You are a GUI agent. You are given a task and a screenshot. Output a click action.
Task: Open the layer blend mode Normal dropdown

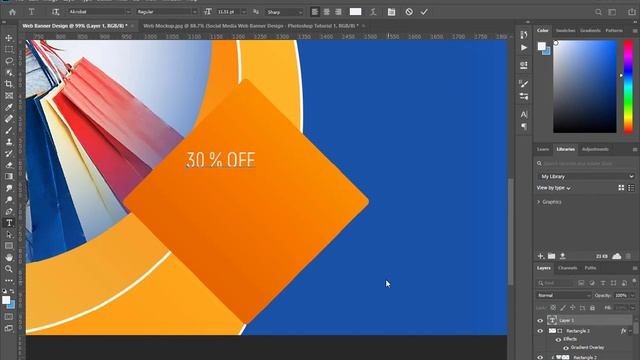point(563,295)
